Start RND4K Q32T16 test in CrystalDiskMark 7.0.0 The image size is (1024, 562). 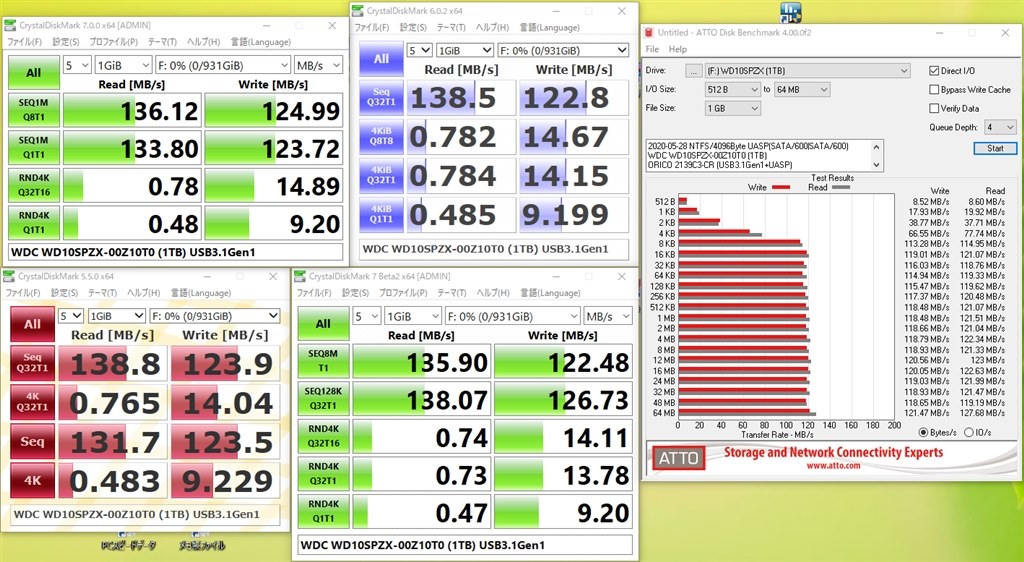[33, 185]
